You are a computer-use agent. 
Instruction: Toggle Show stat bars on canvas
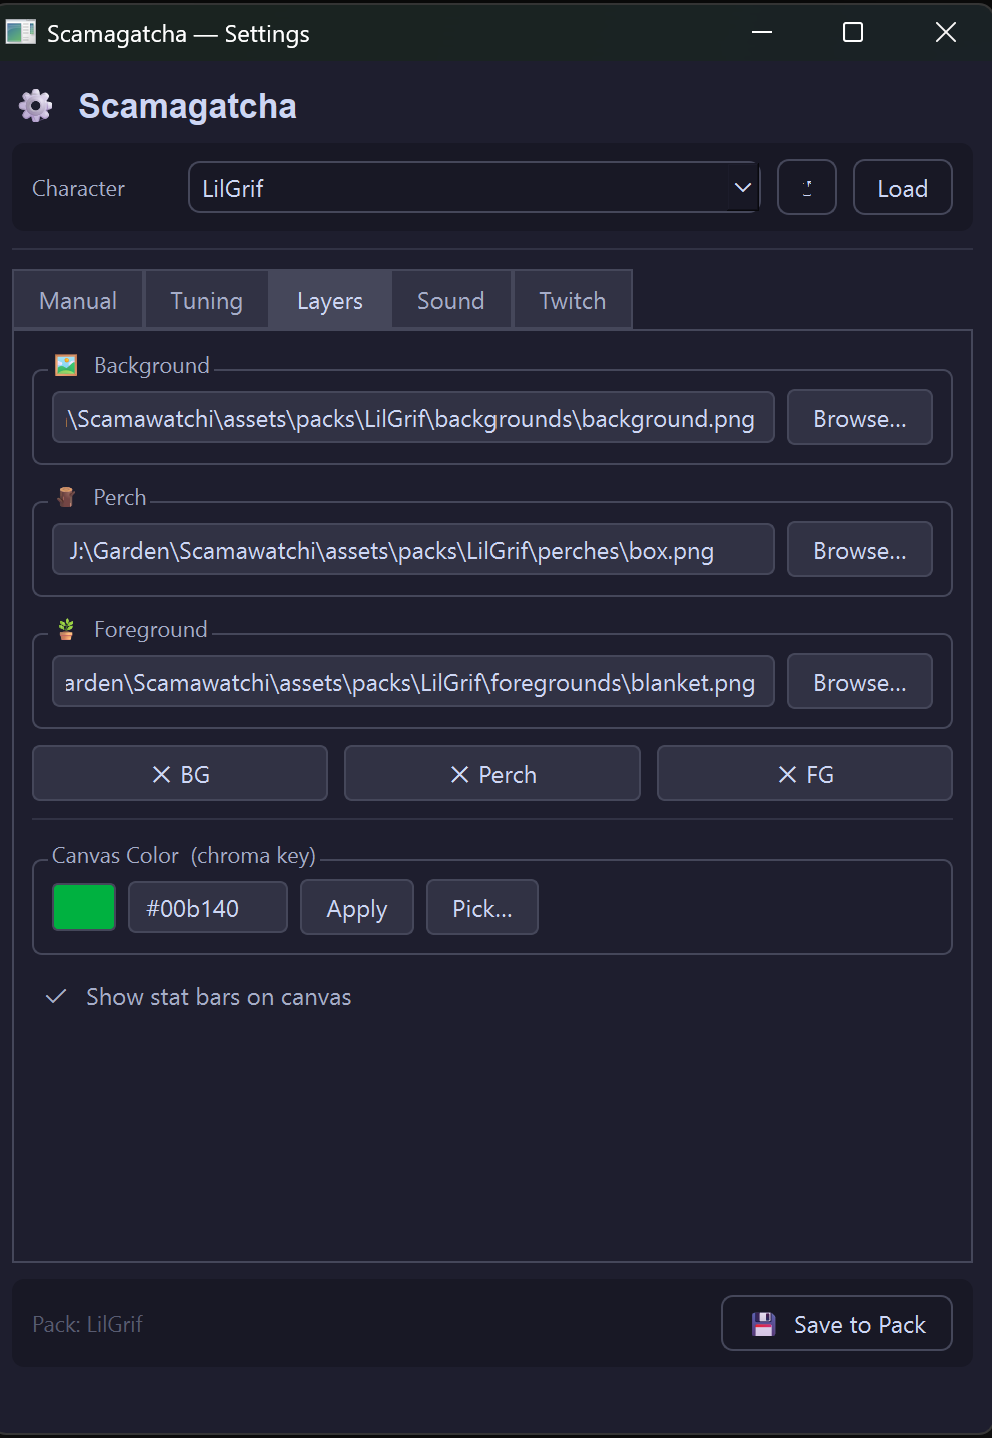point(57,997)
